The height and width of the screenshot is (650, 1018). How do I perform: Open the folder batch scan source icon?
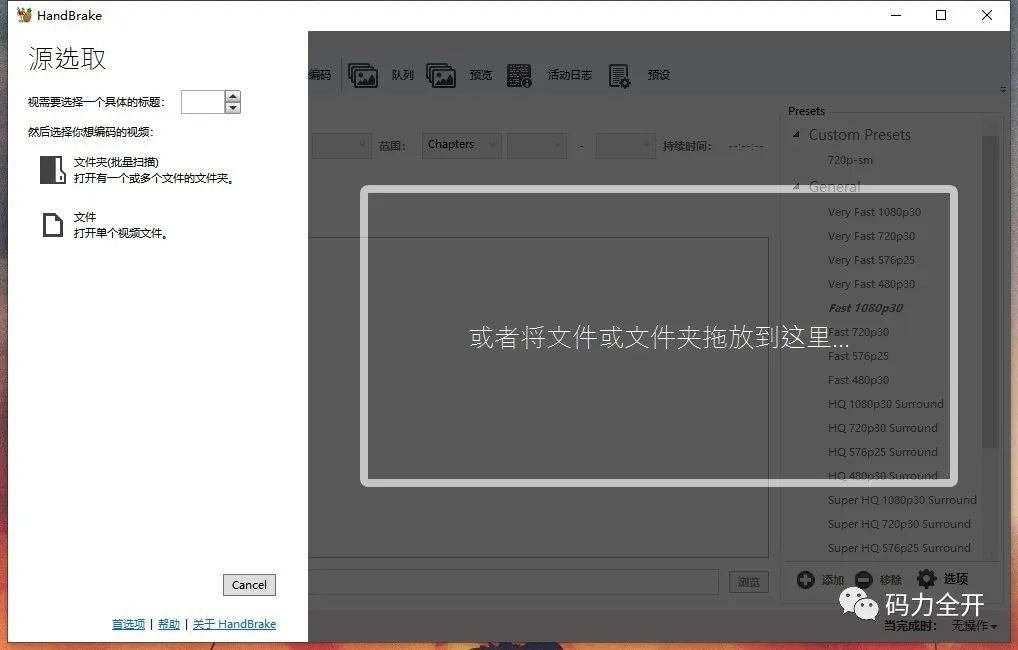tap(53, 169)
